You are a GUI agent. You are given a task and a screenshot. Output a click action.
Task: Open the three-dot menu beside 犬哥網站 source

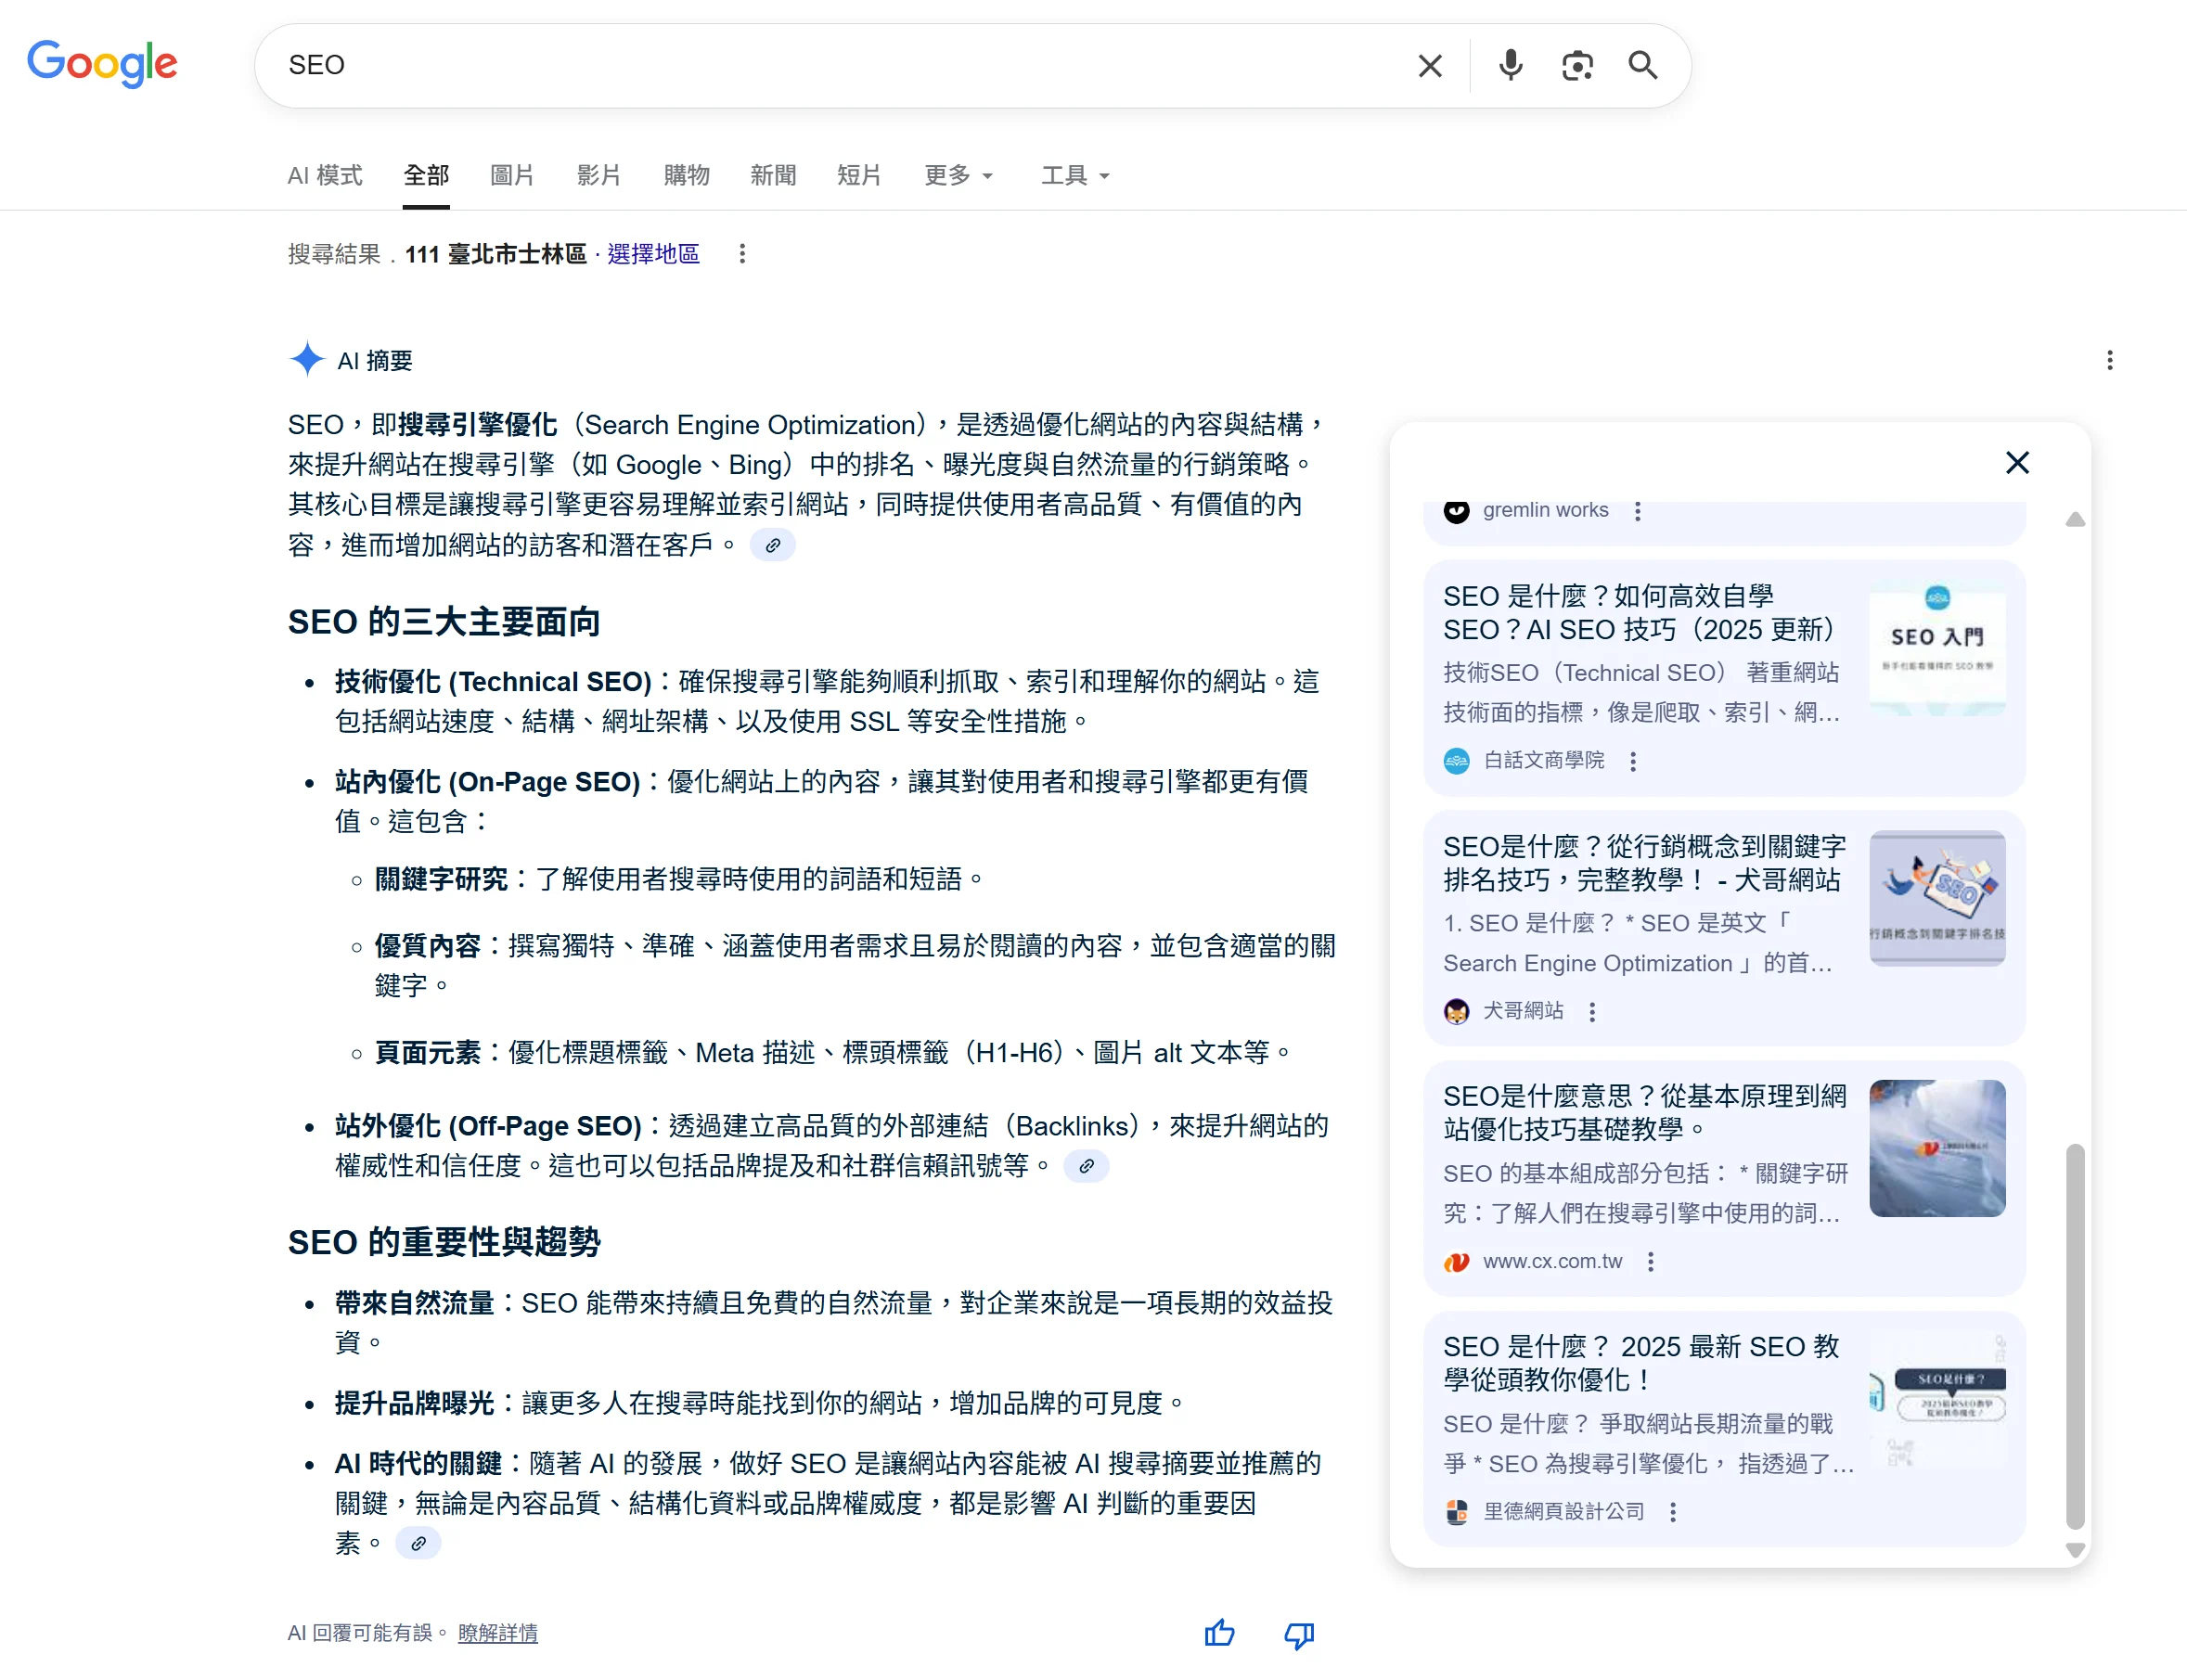1592,1011
